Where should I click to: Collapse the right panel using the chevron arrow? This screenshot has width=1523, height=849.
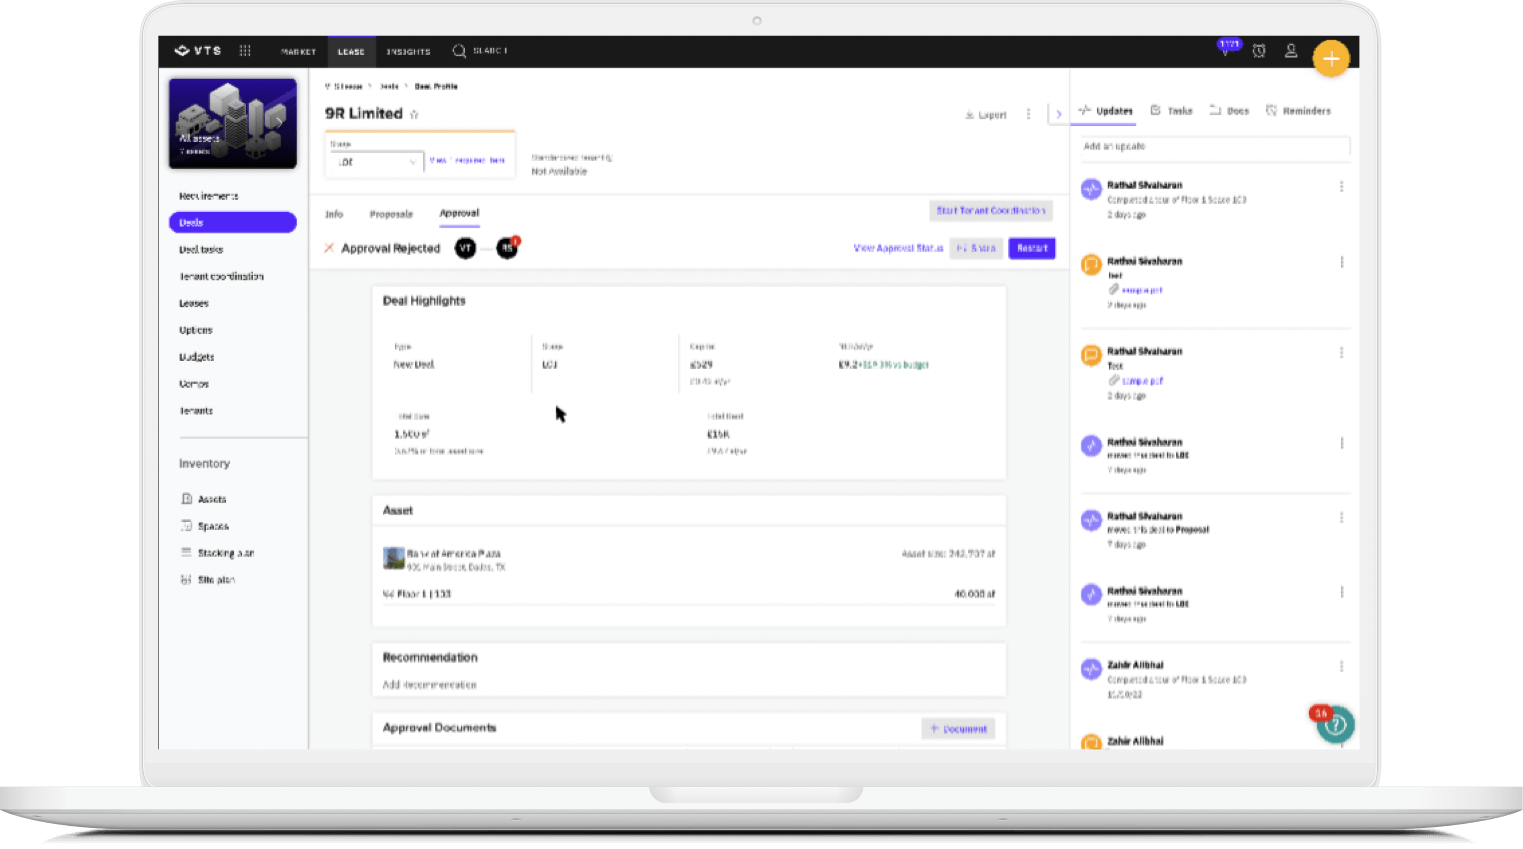[1058, 114]
